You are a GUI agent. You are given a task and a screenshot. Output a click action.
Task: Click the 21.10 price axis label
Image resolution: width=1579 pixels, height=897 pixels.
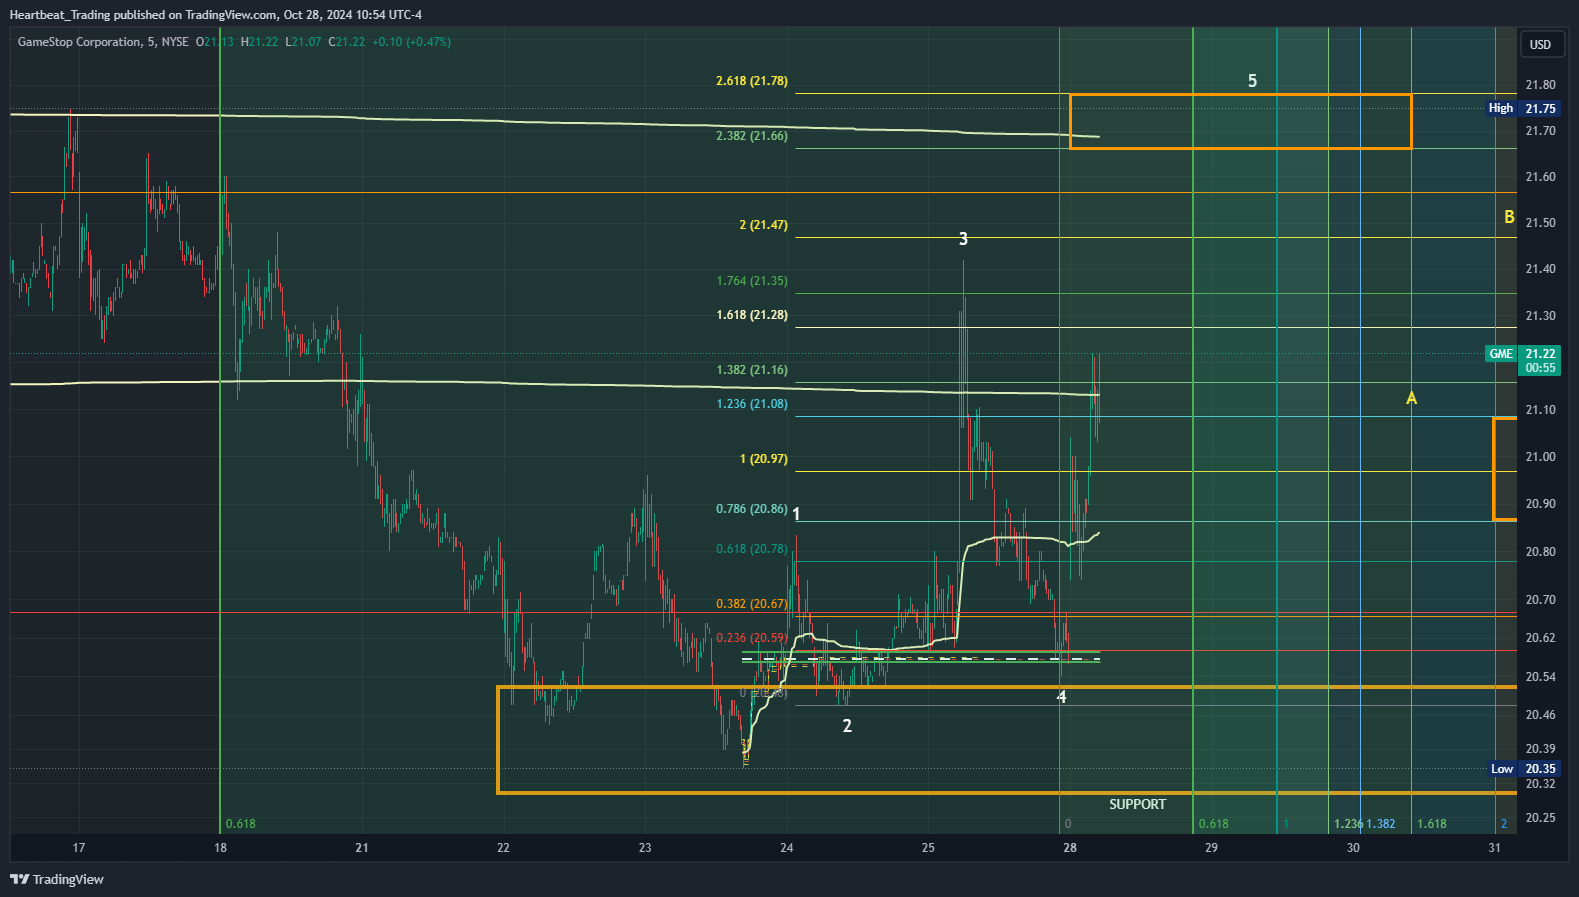pyautogui.click(x=1540, y=410)
